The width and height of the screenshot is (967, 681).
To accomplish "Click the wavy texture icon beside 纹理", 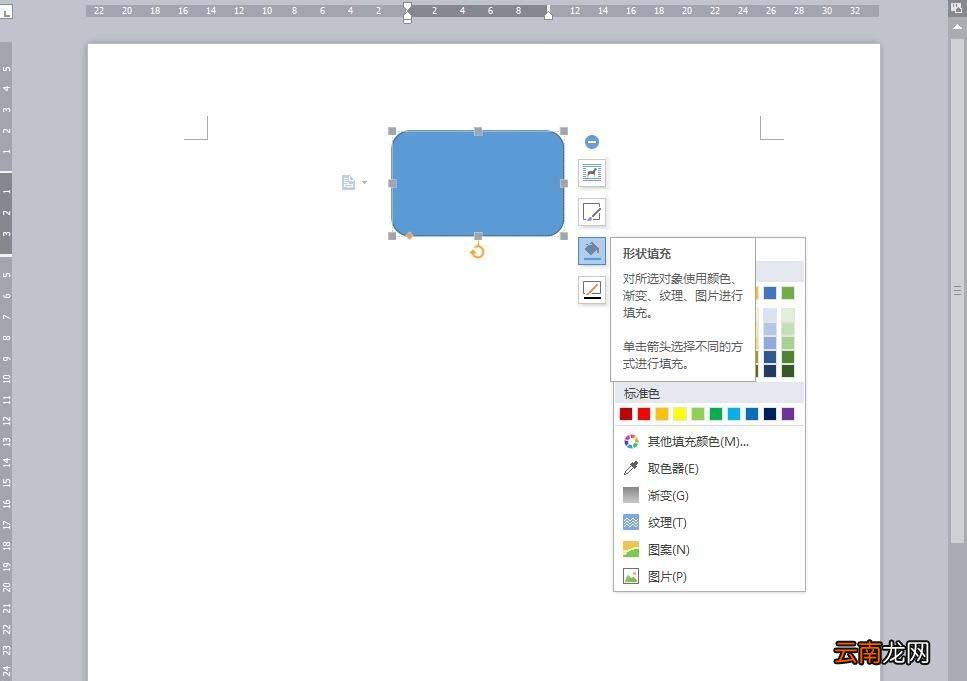I will coord(631,522).
